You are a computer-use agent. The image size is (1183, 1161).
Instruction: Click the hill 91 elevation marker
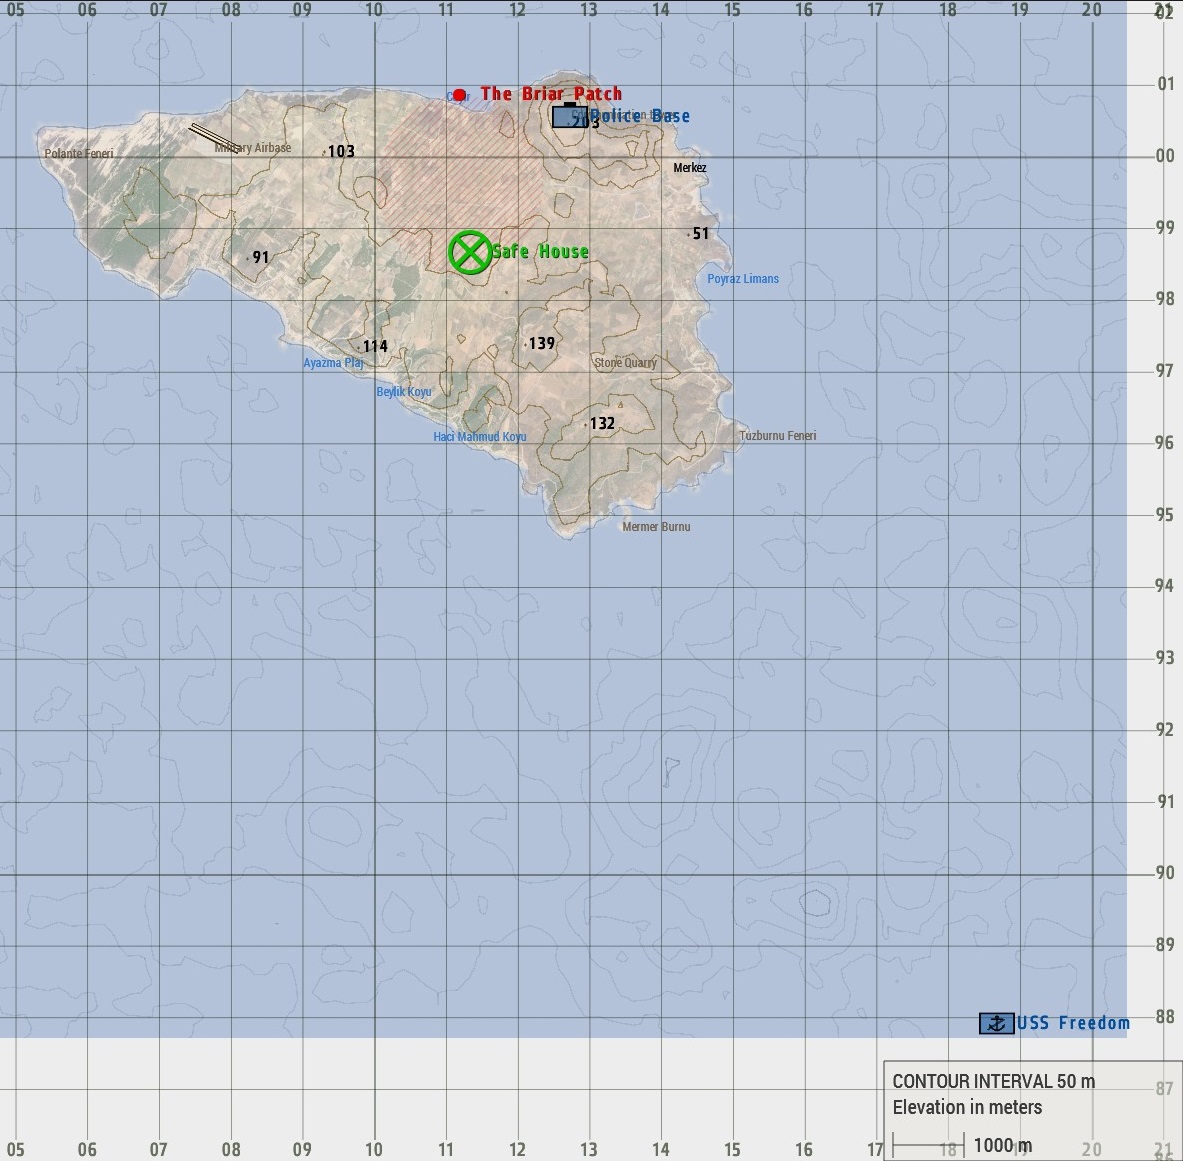248,258
